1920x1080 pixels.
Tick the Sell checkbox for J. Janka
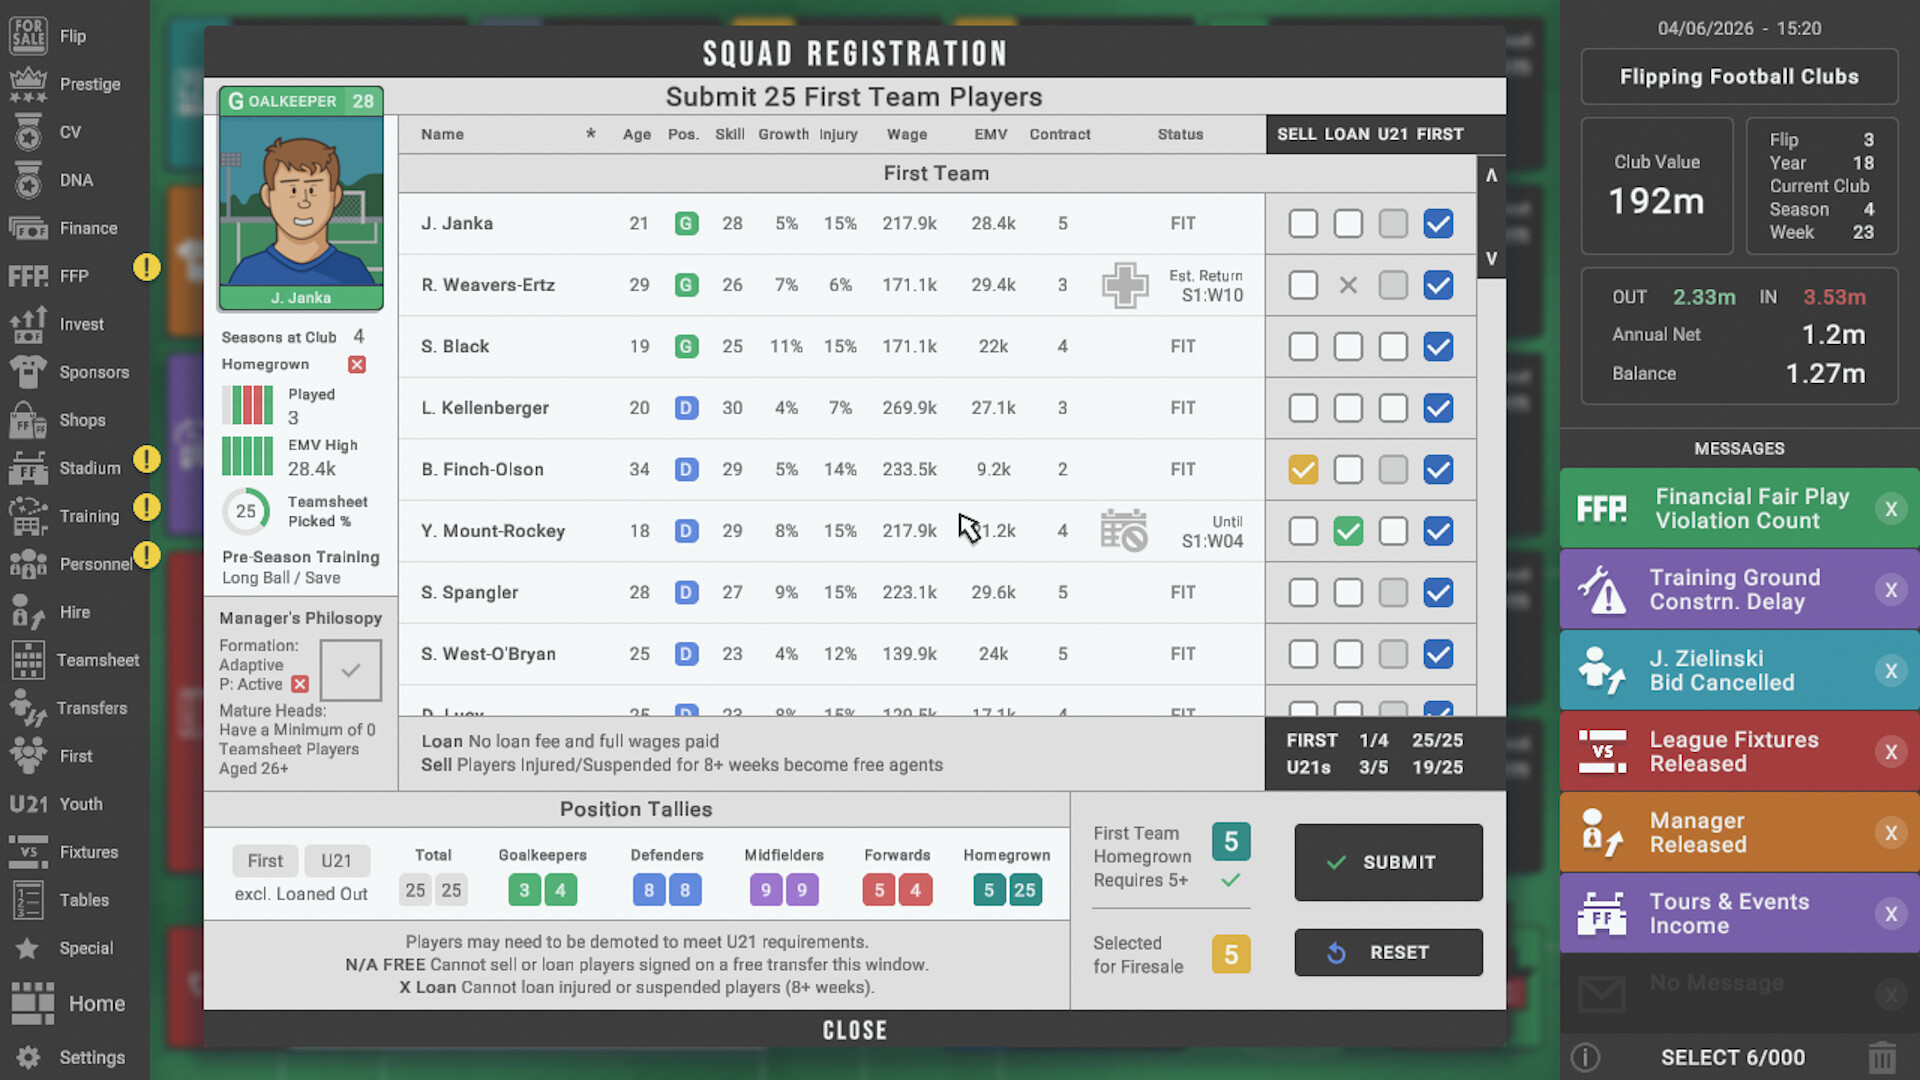(x=1303, y=224)
